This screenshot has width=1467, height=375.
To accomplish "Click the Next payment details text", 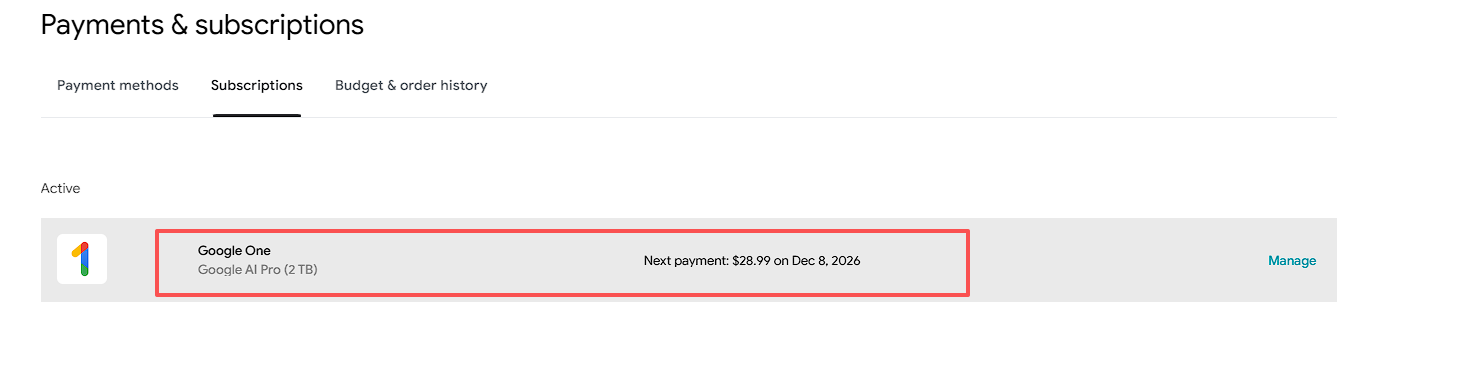I will pyautogui.click(x=752, y=260).
